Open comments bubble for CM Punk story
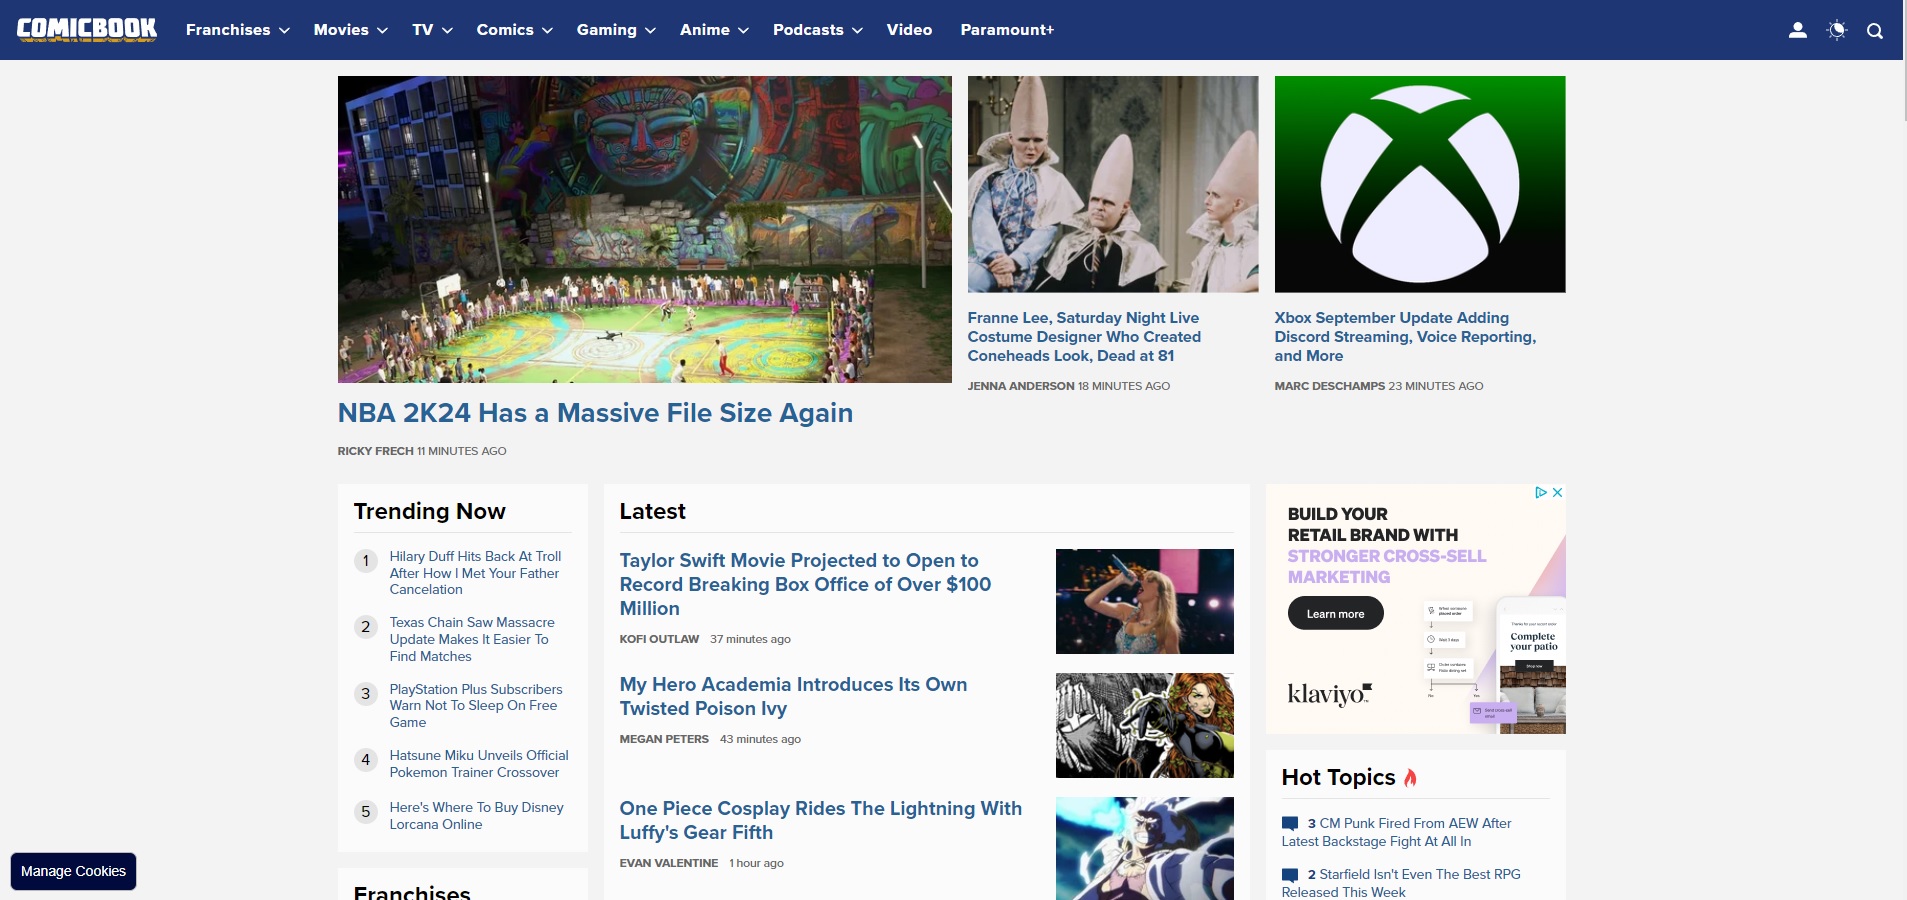1907x900 pixels. [1290, 824]
